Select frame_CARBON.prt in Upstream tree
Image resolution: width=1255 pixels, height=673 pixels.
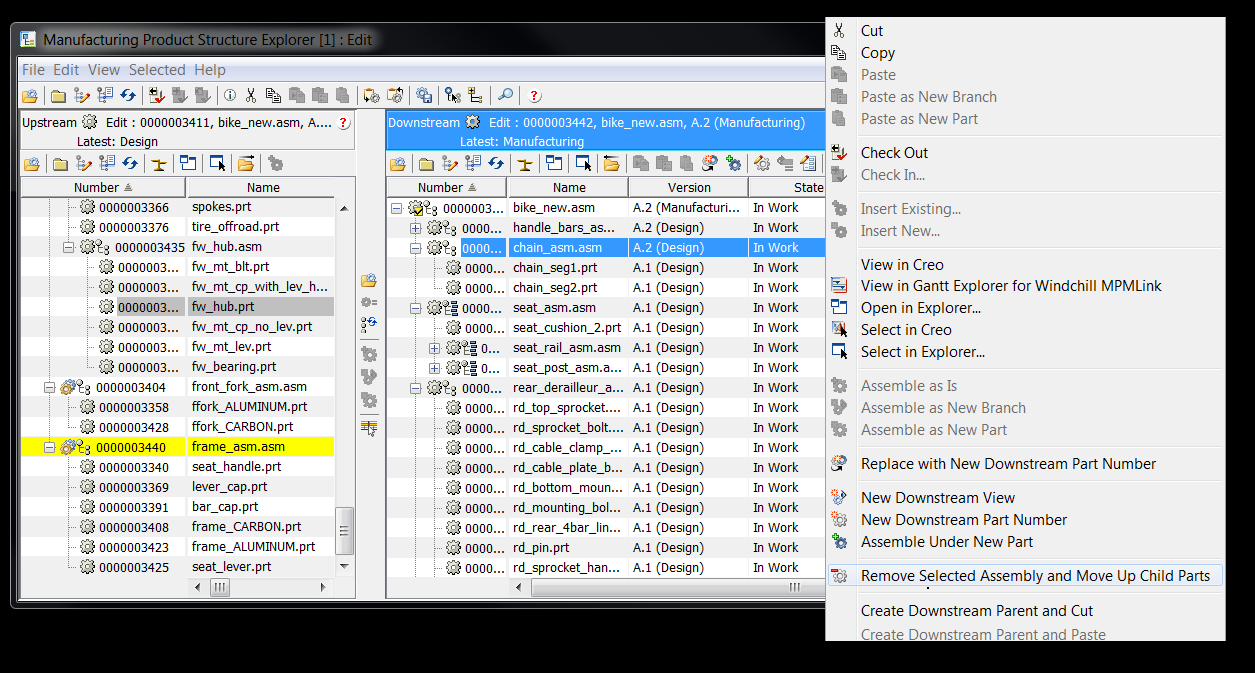pos(246,527)
